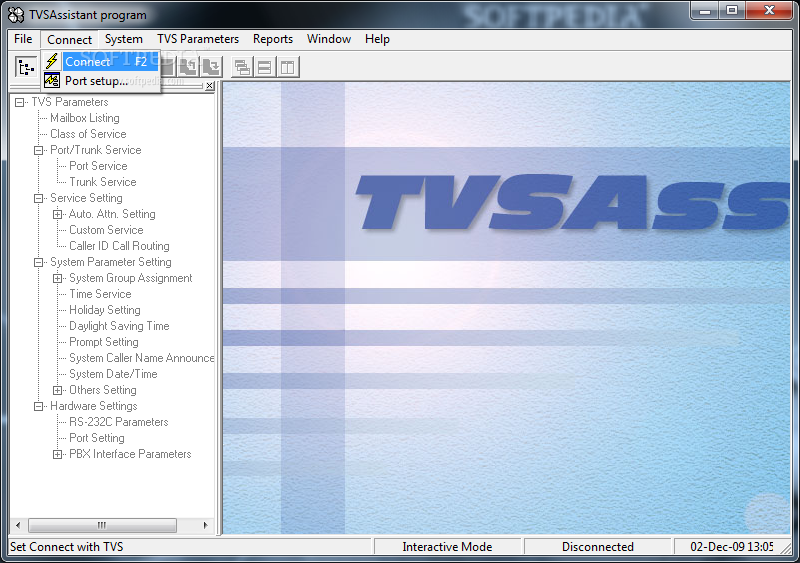Select Port Setting under Hardware Settings
The image size is (800, 563).
tap(97, 438)
